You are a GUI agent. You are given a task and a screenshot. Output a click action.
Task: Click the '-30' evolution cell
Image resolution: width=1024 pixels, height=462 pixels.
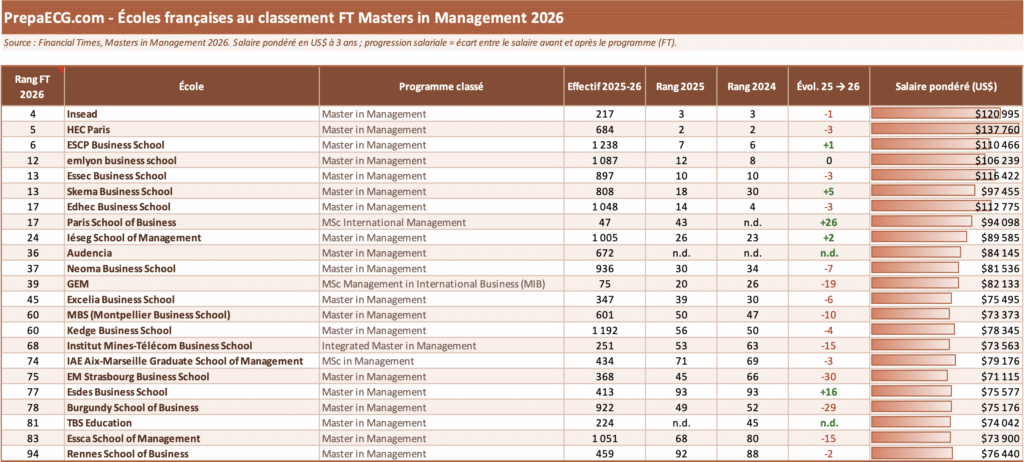pyautogui.click(x=829, y=376)
